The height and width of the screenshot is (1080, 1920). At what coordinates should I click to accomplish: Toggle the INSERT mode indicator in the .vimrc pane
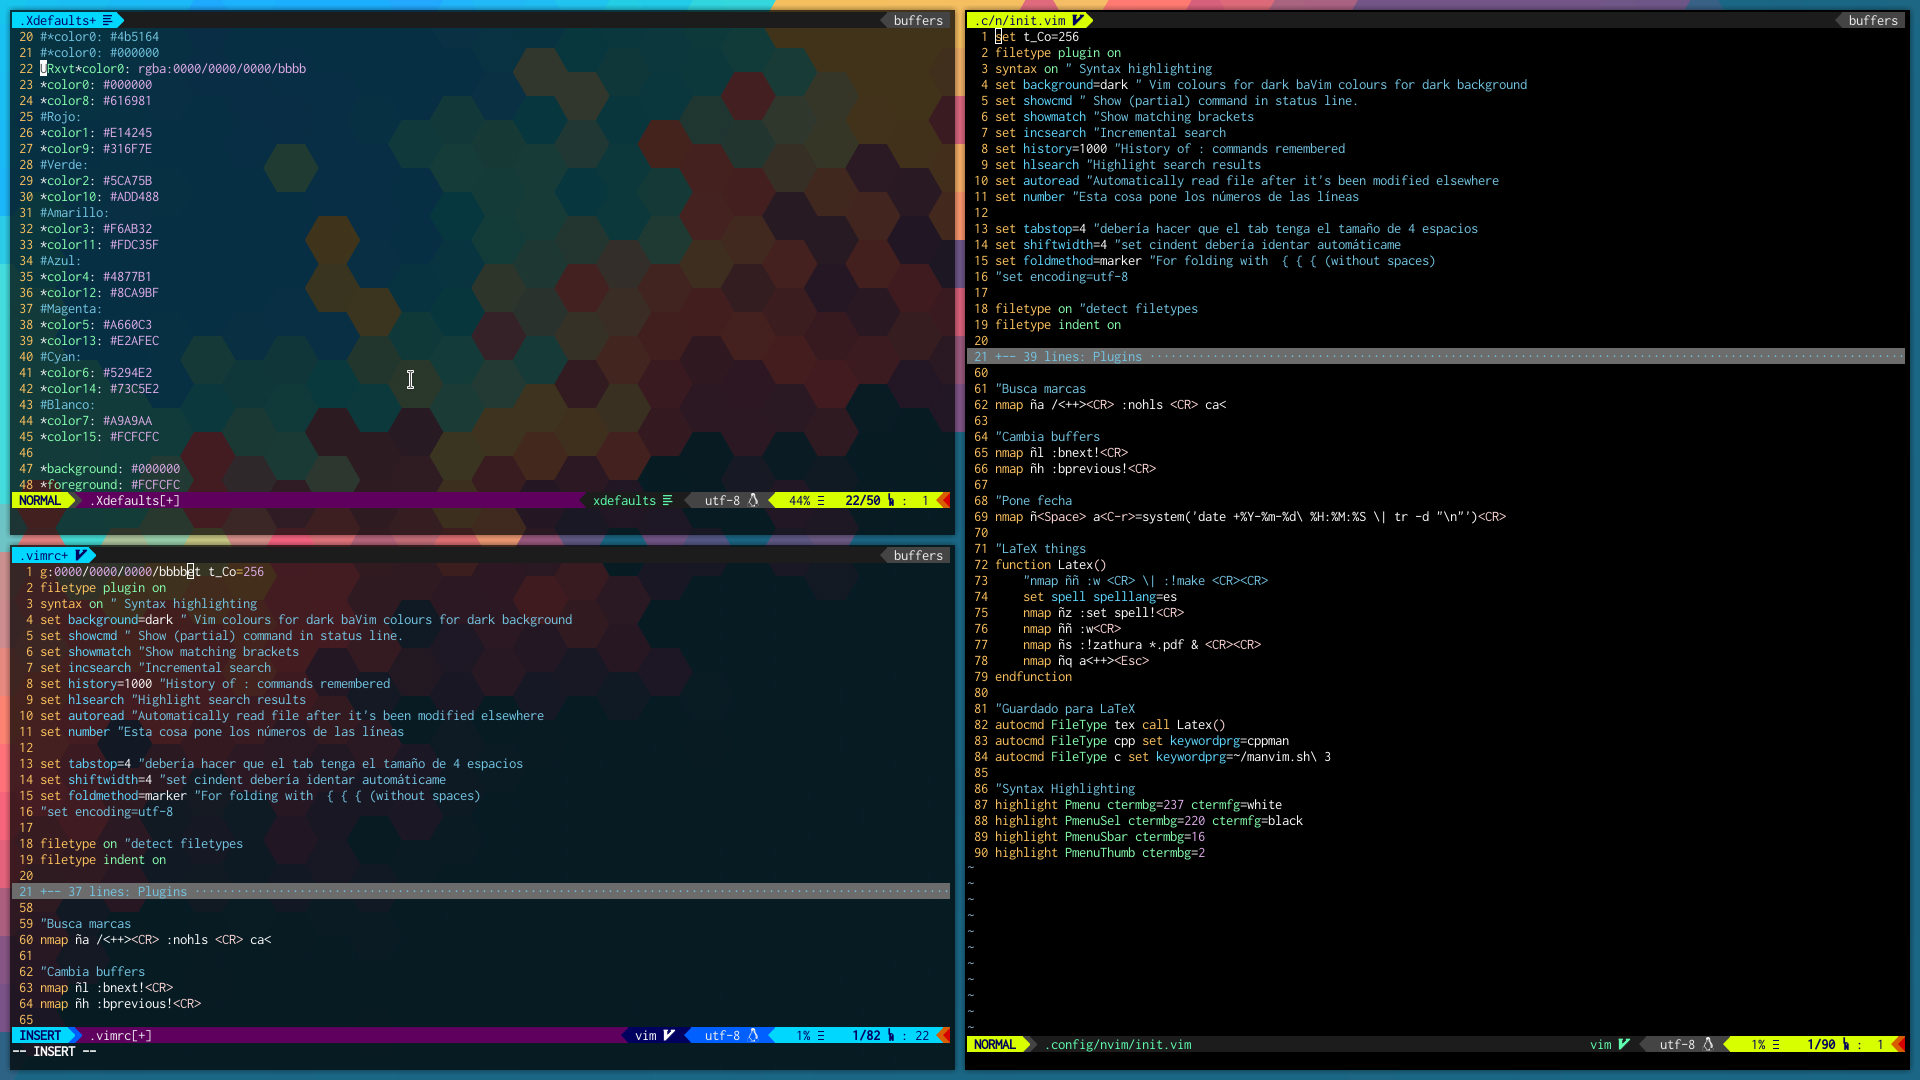click(42, 1035)
